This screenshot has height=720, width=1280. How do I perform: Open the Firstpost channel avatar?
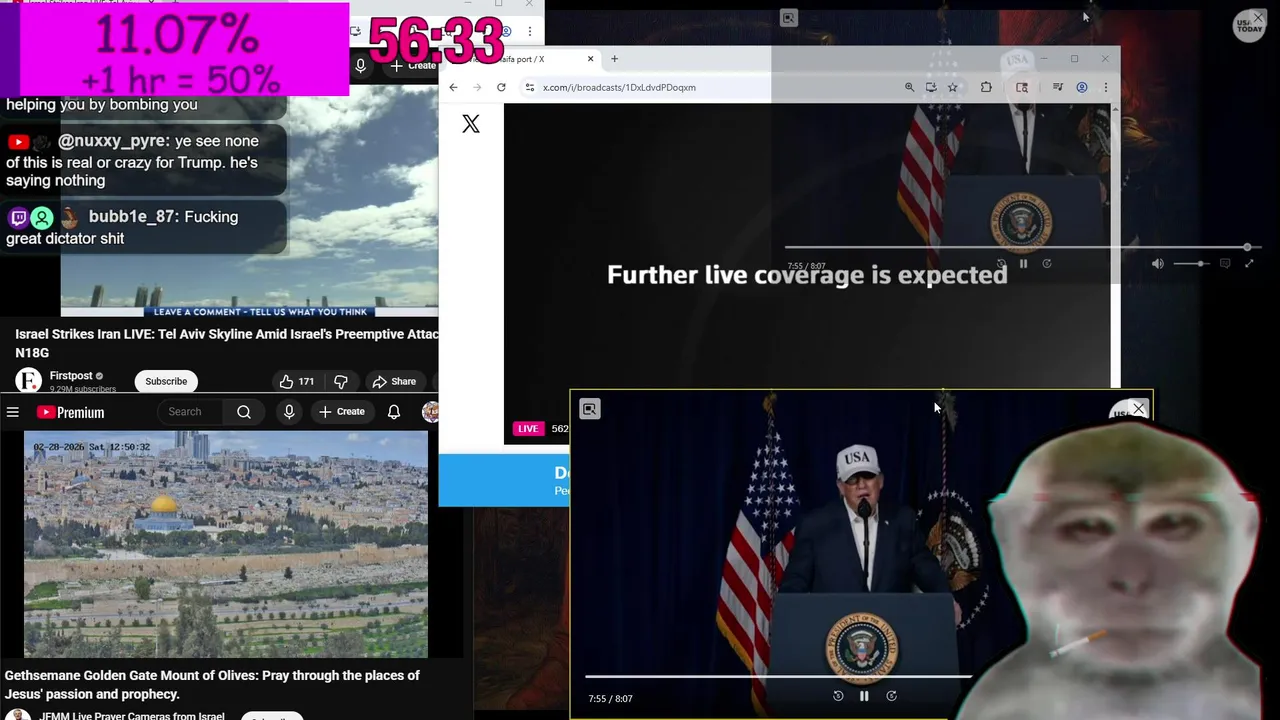tap(28, 380)
